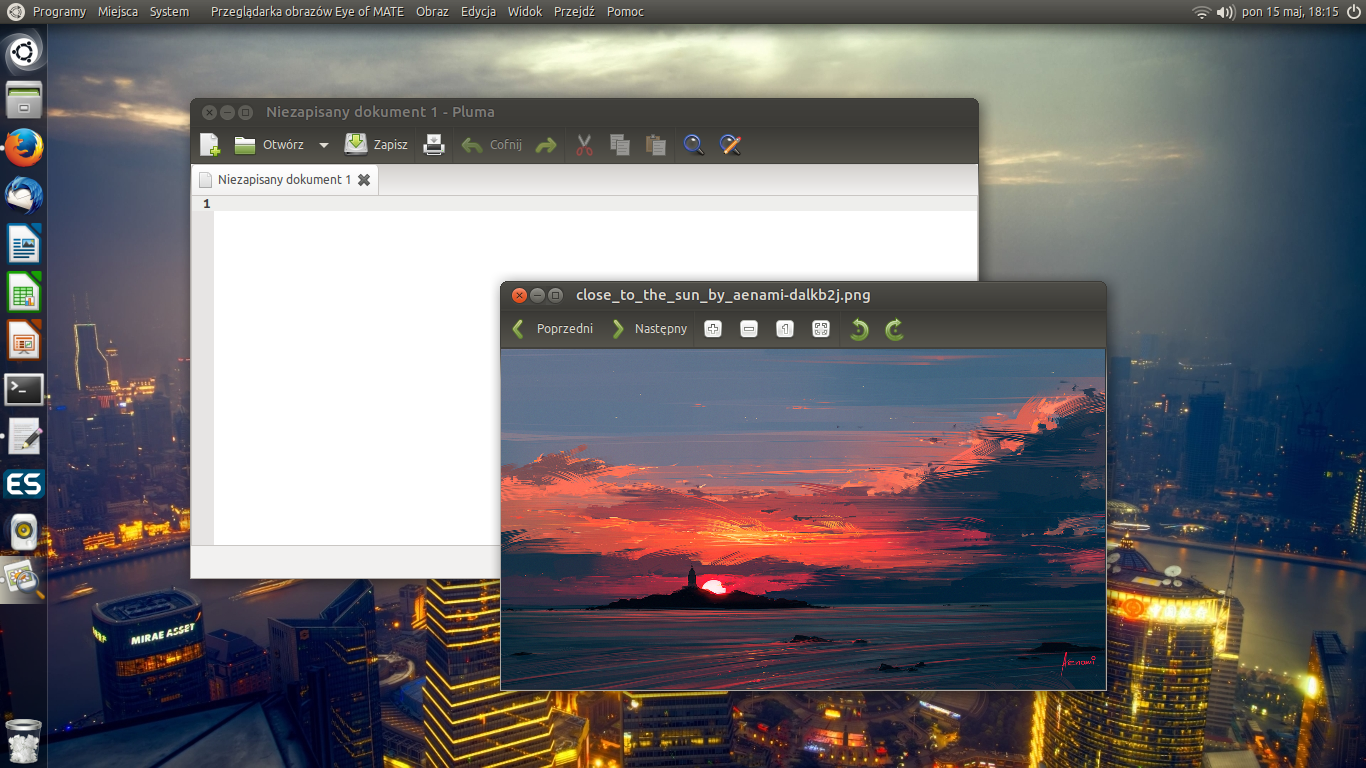This screenshot has width=1366, height=768.
Task: Click the paste clipboard icon in Pluma
Action: [x=655, y=145]
